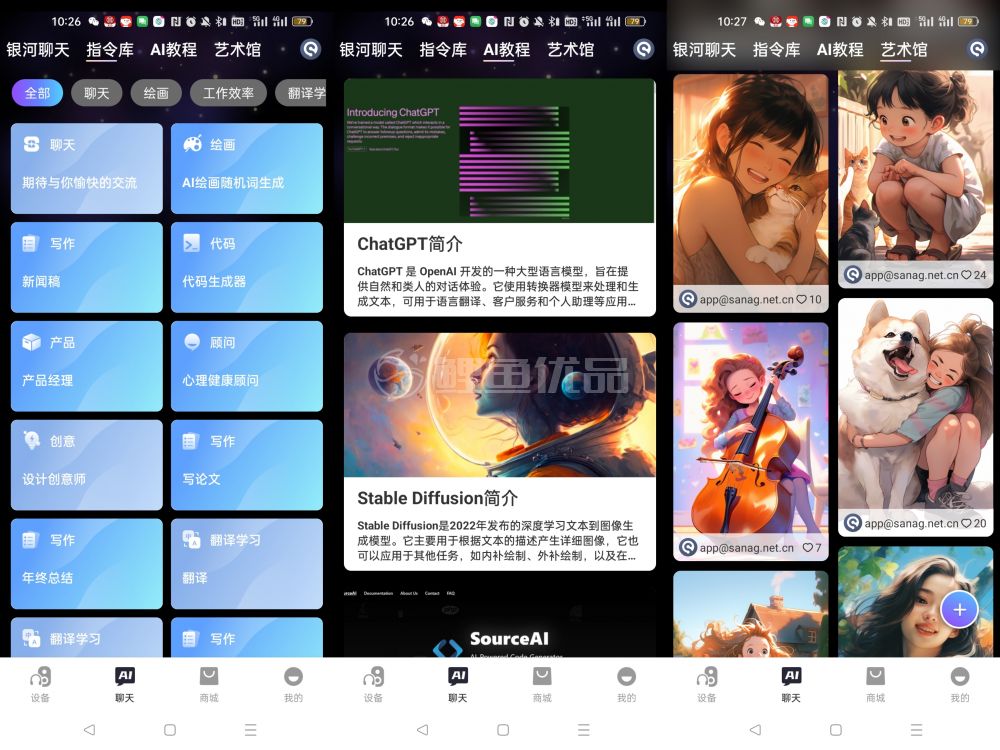Select the 全部 filter chip
This screenshot has height=750, width=1000.
tap(38, 93)
